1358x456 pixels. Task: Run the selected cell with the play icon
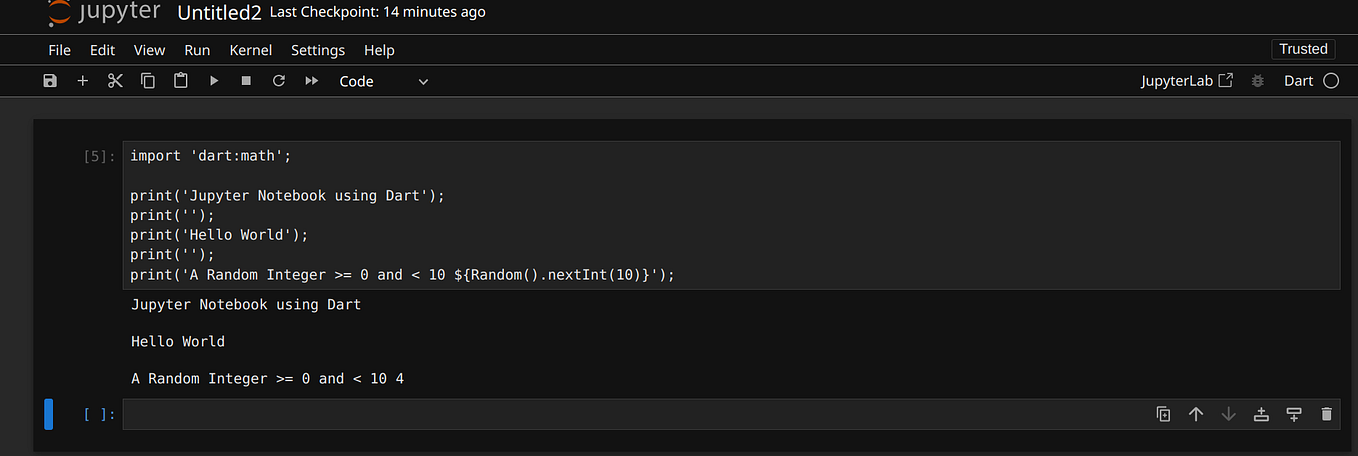click(x=213, y=81)
